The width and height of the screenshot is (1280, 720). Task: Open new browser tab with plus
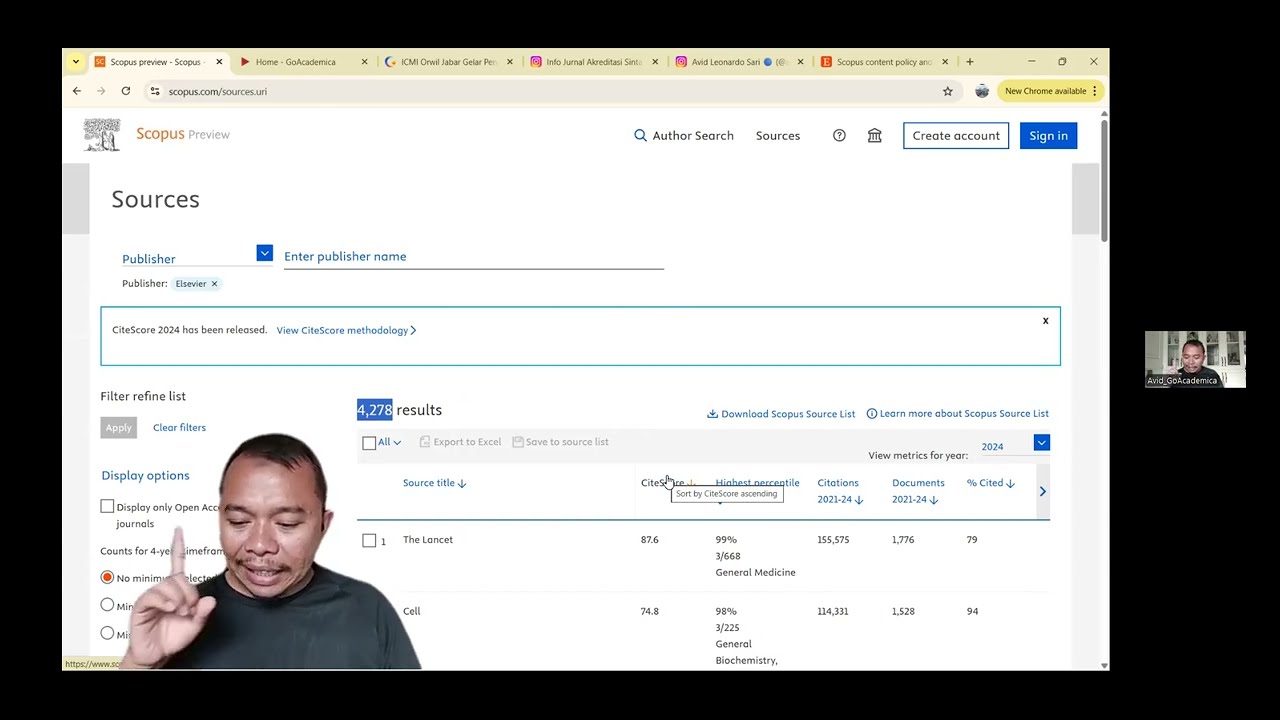pos(969,62)
